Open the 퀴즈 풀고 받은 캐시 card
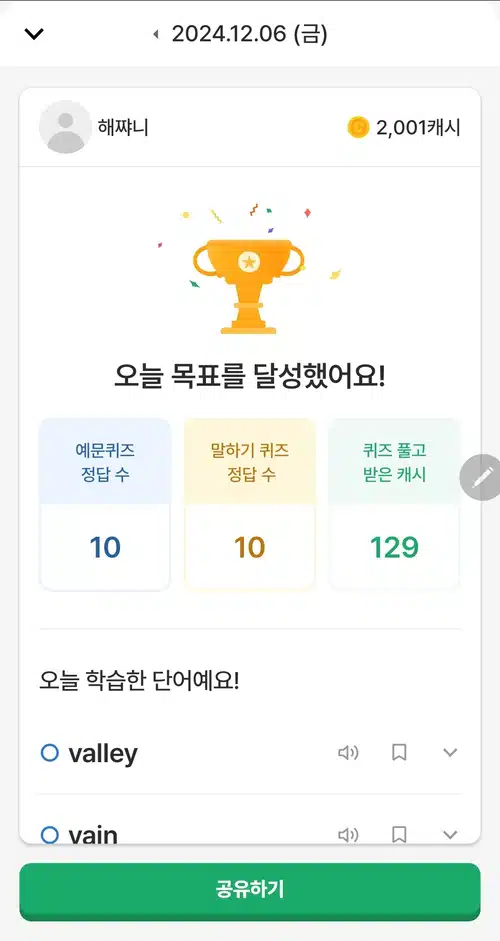Viewport: 500px width, 941px height. (394, 504)
